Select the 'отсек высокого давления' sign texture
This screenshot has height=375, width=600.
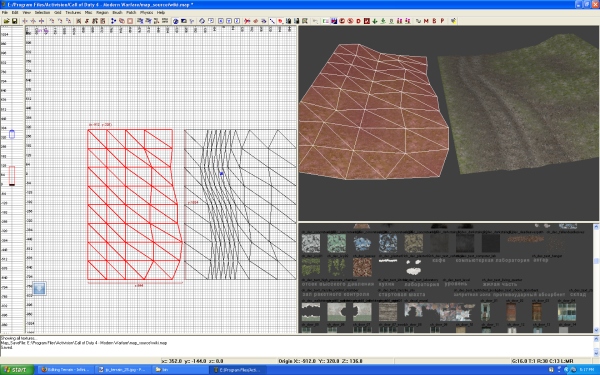coord(338,284)
